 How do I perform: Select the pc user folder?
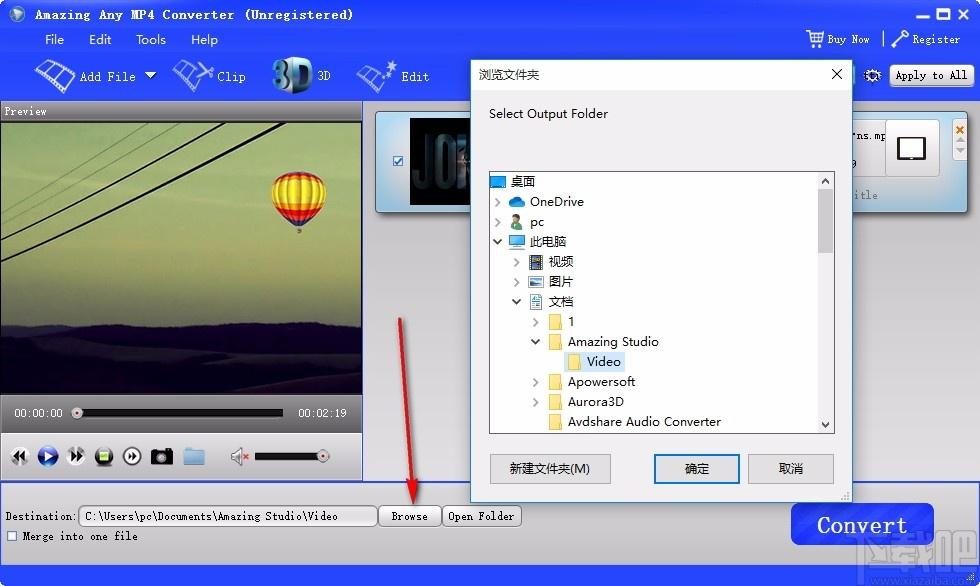(x=537, y=222)
